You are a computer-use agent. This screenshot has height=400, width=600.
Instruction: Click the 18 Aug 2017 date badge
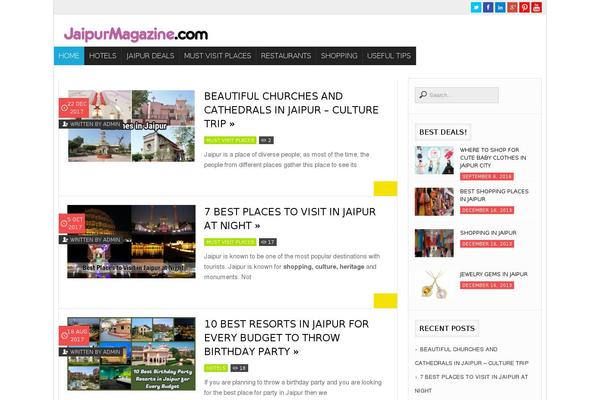pos(74,336)
